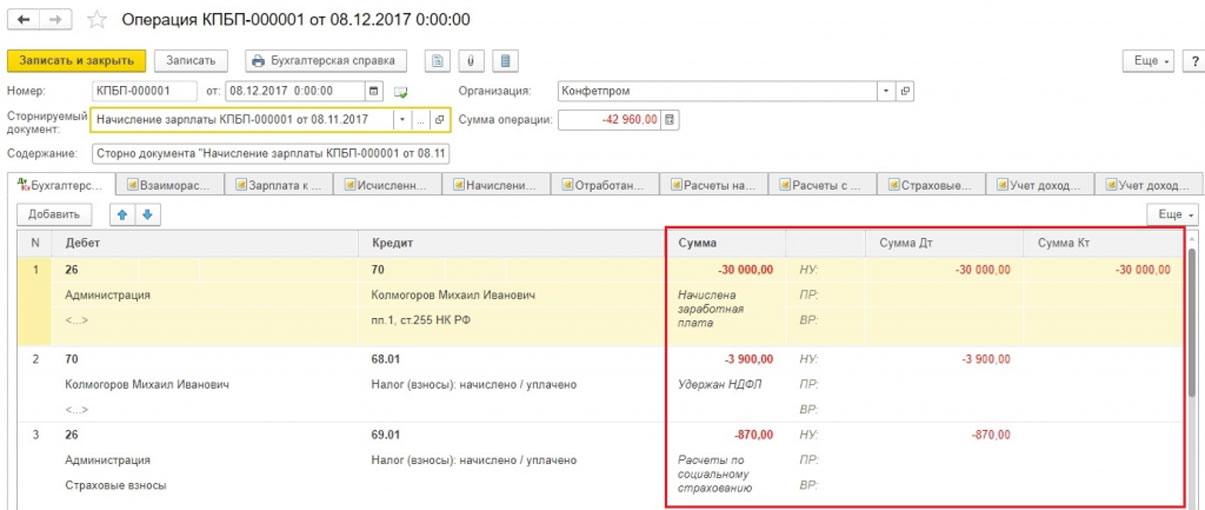Click the Добавить button
The height and width of the screenshot is (510, 1205).
pyautogui.click(x=55, y=214)
